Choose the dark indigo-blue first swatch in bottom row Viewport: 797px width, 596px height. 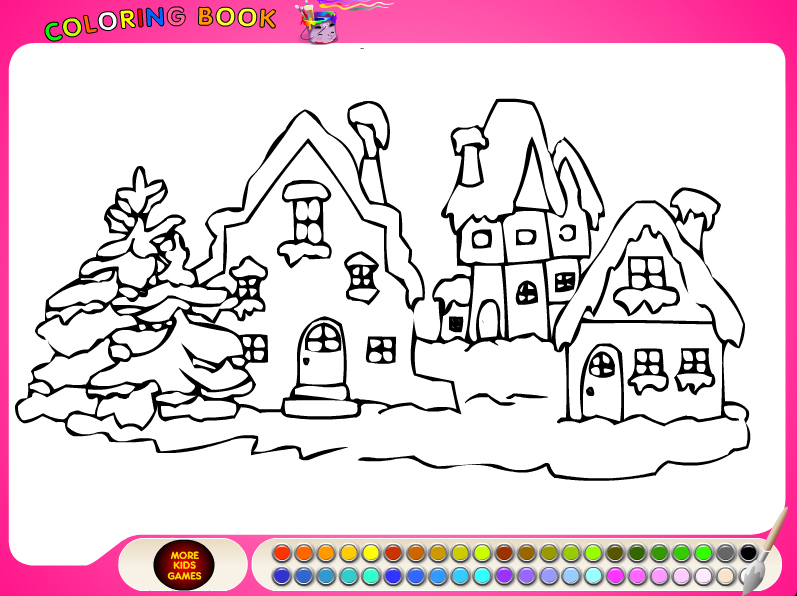(x=282, y=576)
